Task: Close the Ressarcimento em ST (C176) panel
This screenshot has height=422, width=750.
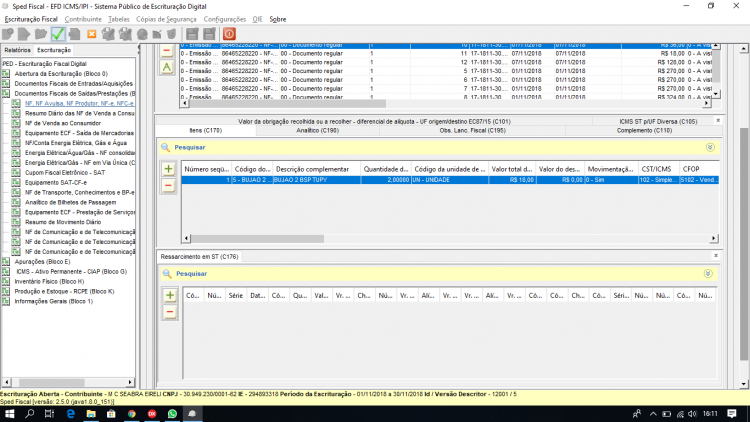Action: tap(716, 255)
